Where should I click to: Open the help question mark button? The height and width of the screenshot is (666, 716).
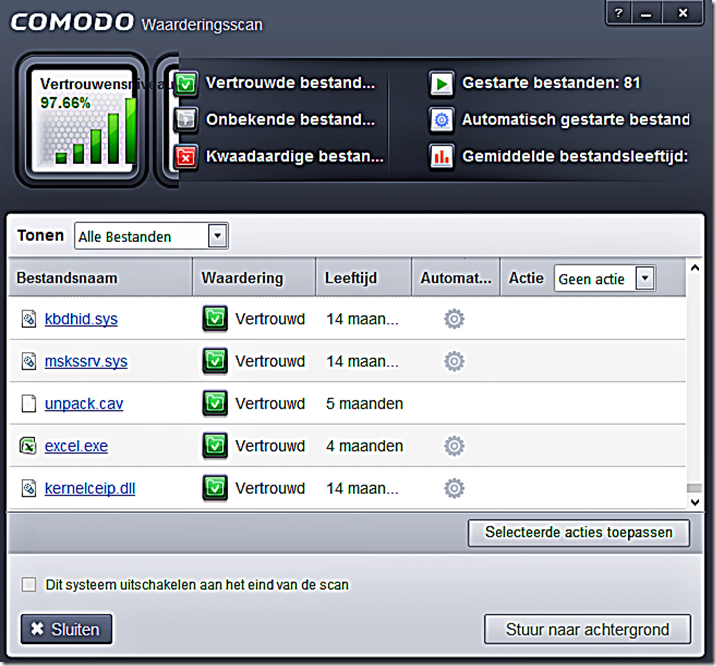pyautogui.click(x=619, y=13)
